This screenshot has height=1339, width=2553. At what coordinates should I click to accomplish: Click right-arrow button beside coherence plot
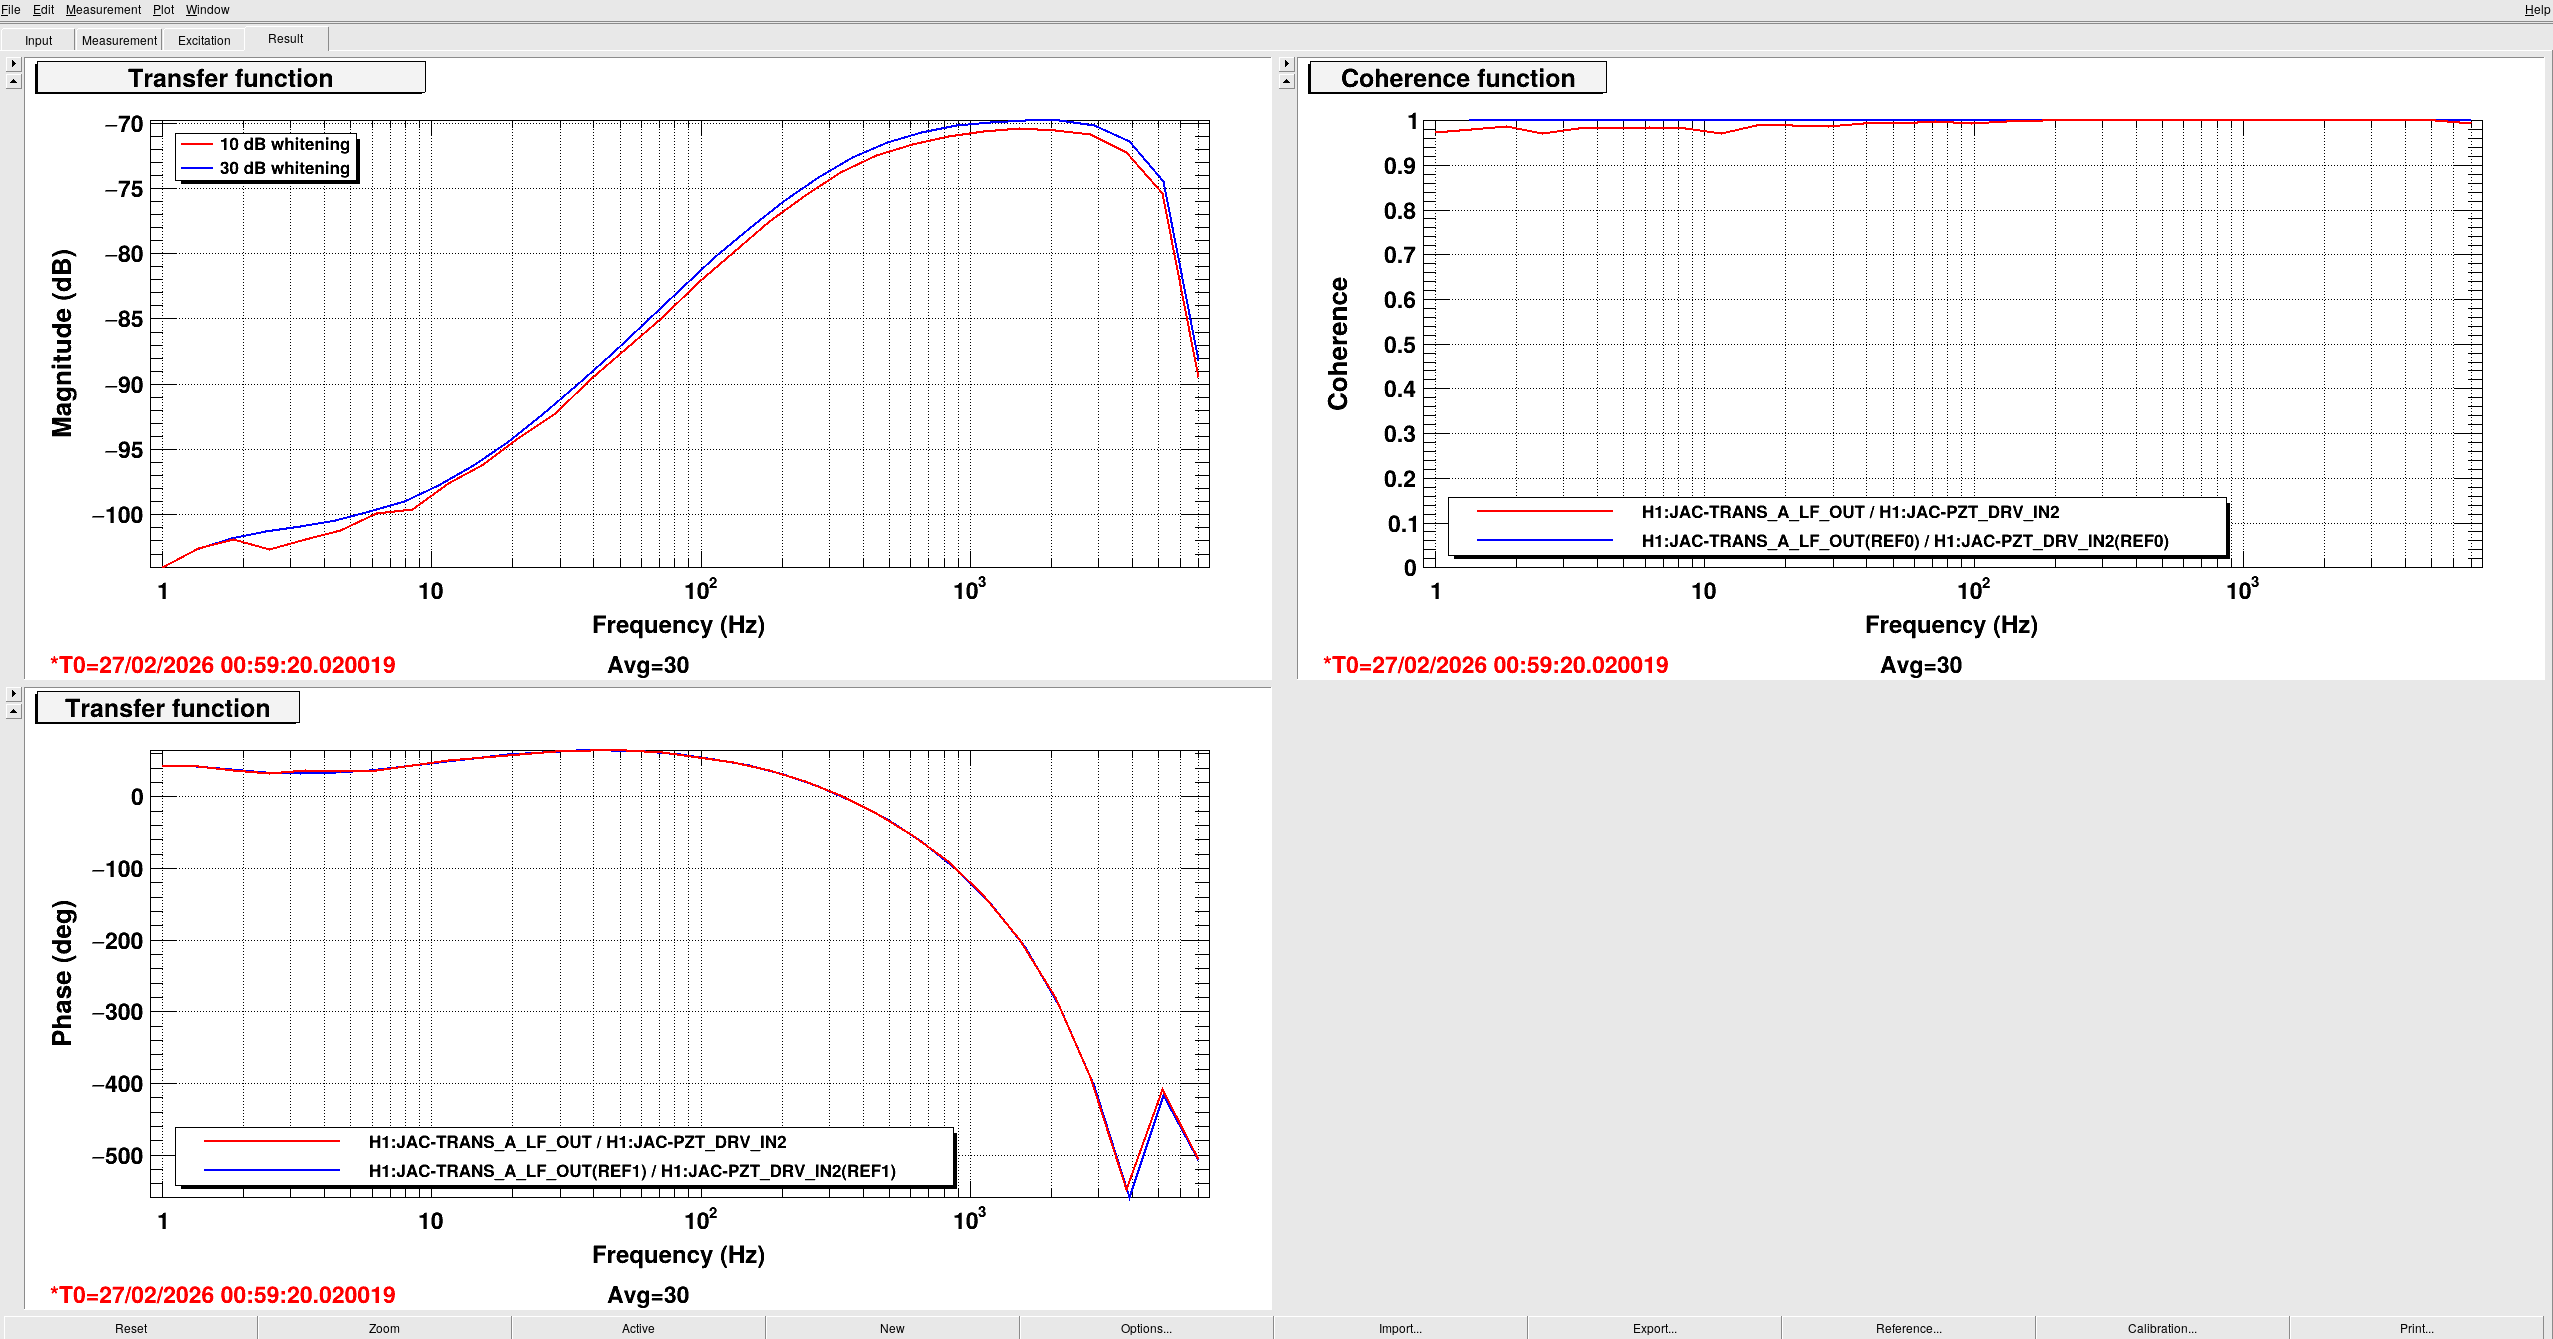coord(1286,64)
